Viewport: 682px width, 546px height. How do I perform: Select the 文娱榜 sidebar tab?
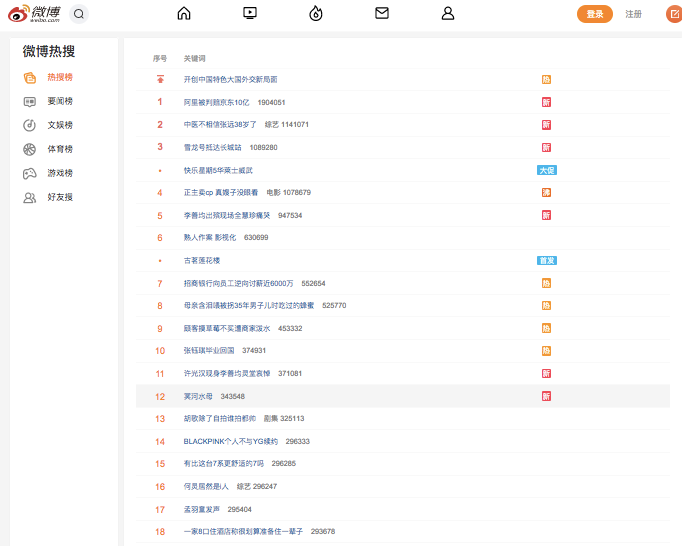tap(60, 125)
